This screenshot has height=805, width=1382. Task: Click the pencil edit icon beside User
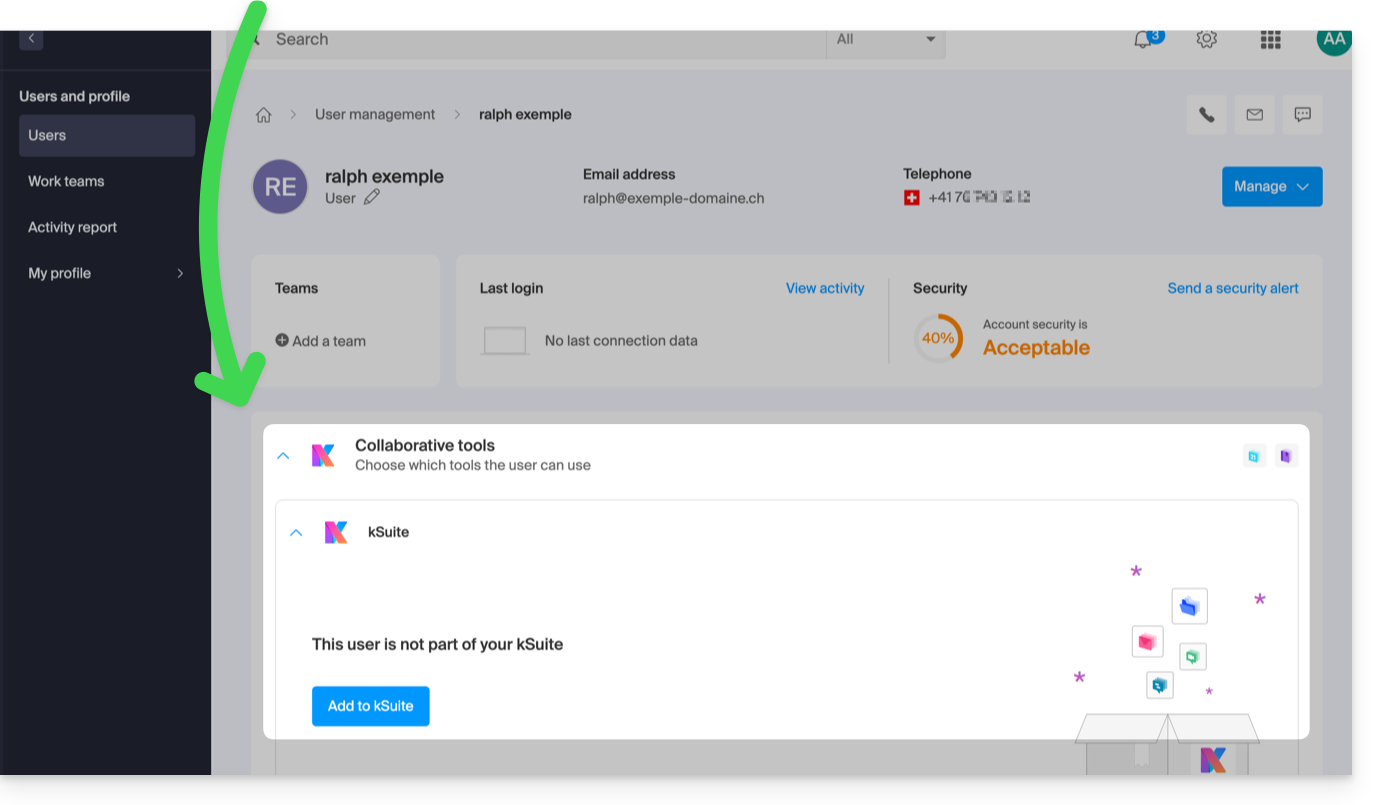(x=372, y=198)
